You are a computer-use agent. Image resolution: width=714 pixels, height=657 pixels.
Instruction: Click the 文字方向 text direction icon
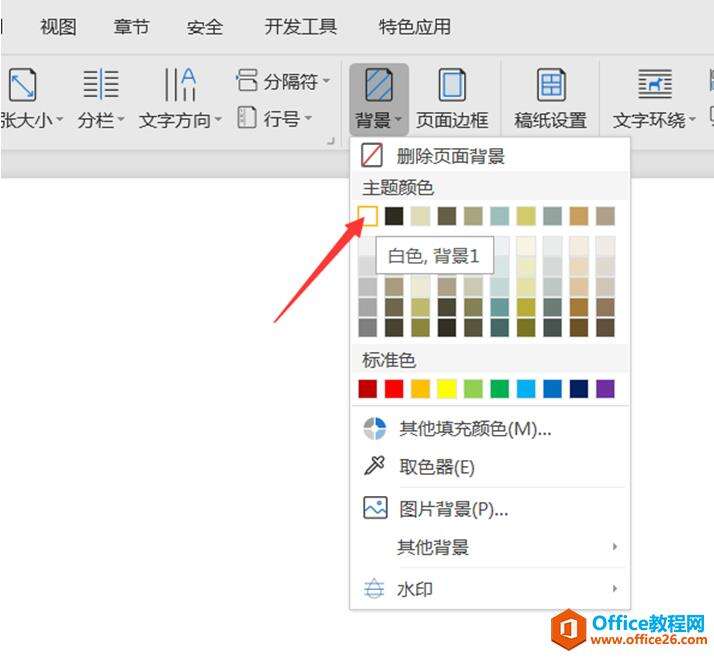pyautogui.click(x=180, y=84)
